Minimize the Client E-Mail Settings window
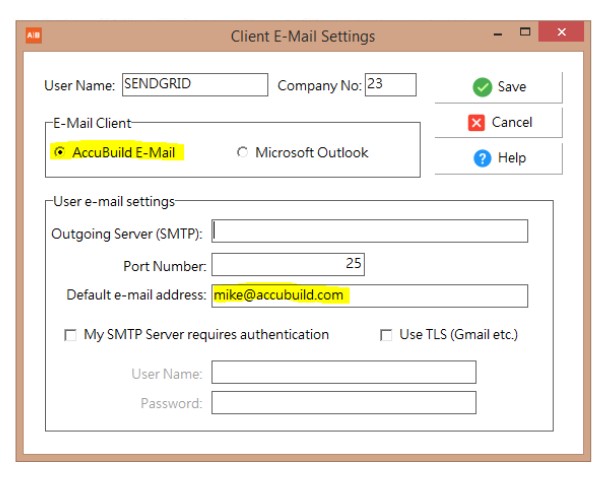The height and width of the screenshot is (480, 593). click(498, 34)
